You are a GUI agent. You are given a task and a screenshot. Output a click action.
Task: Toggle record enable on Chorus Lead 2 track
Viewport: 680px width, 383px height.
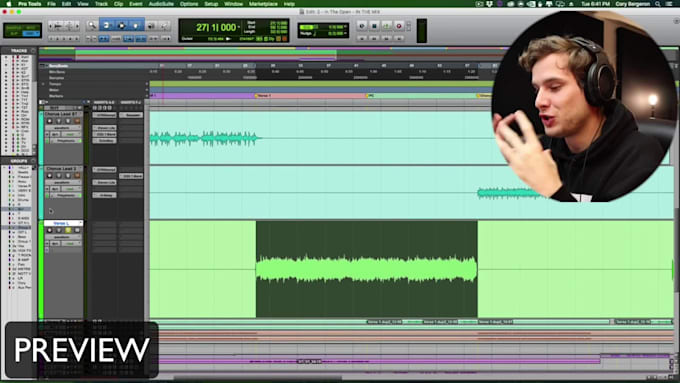point(49,176)
